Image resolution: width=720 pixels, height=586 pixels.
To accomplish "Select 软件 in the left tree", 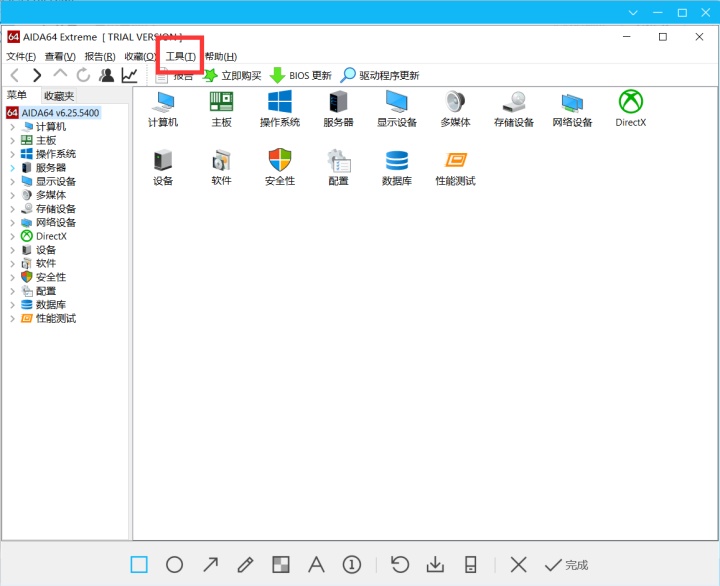I will click(39, 264).
